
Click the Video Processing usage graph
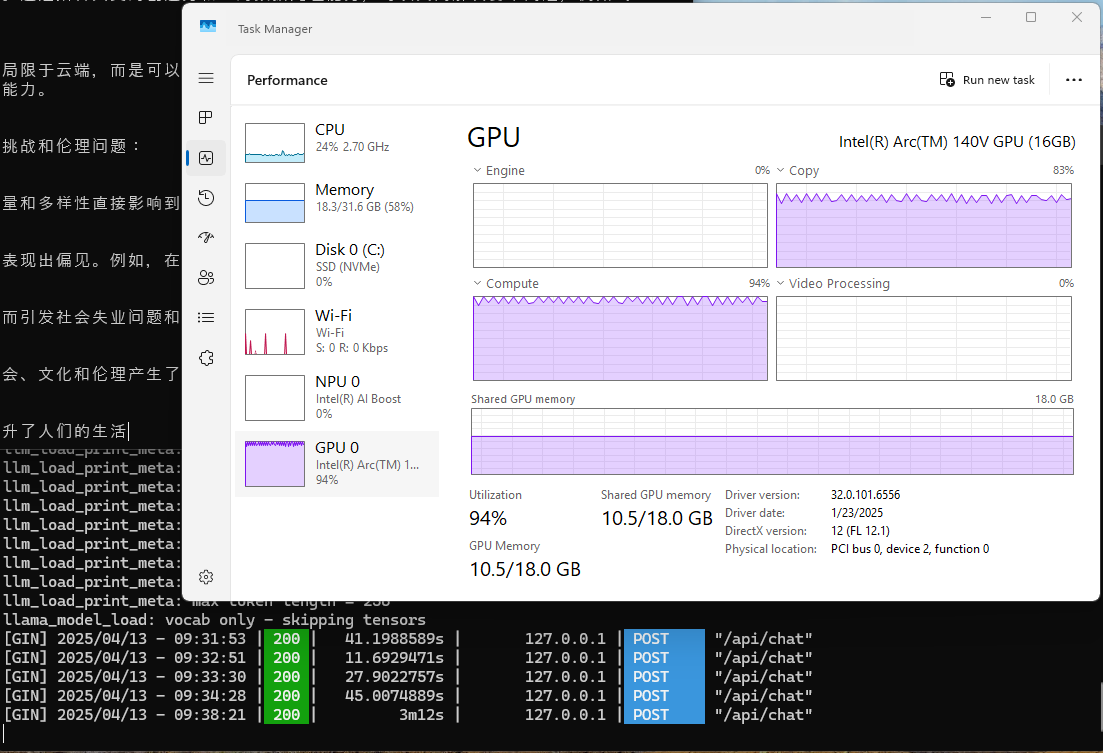924,338
